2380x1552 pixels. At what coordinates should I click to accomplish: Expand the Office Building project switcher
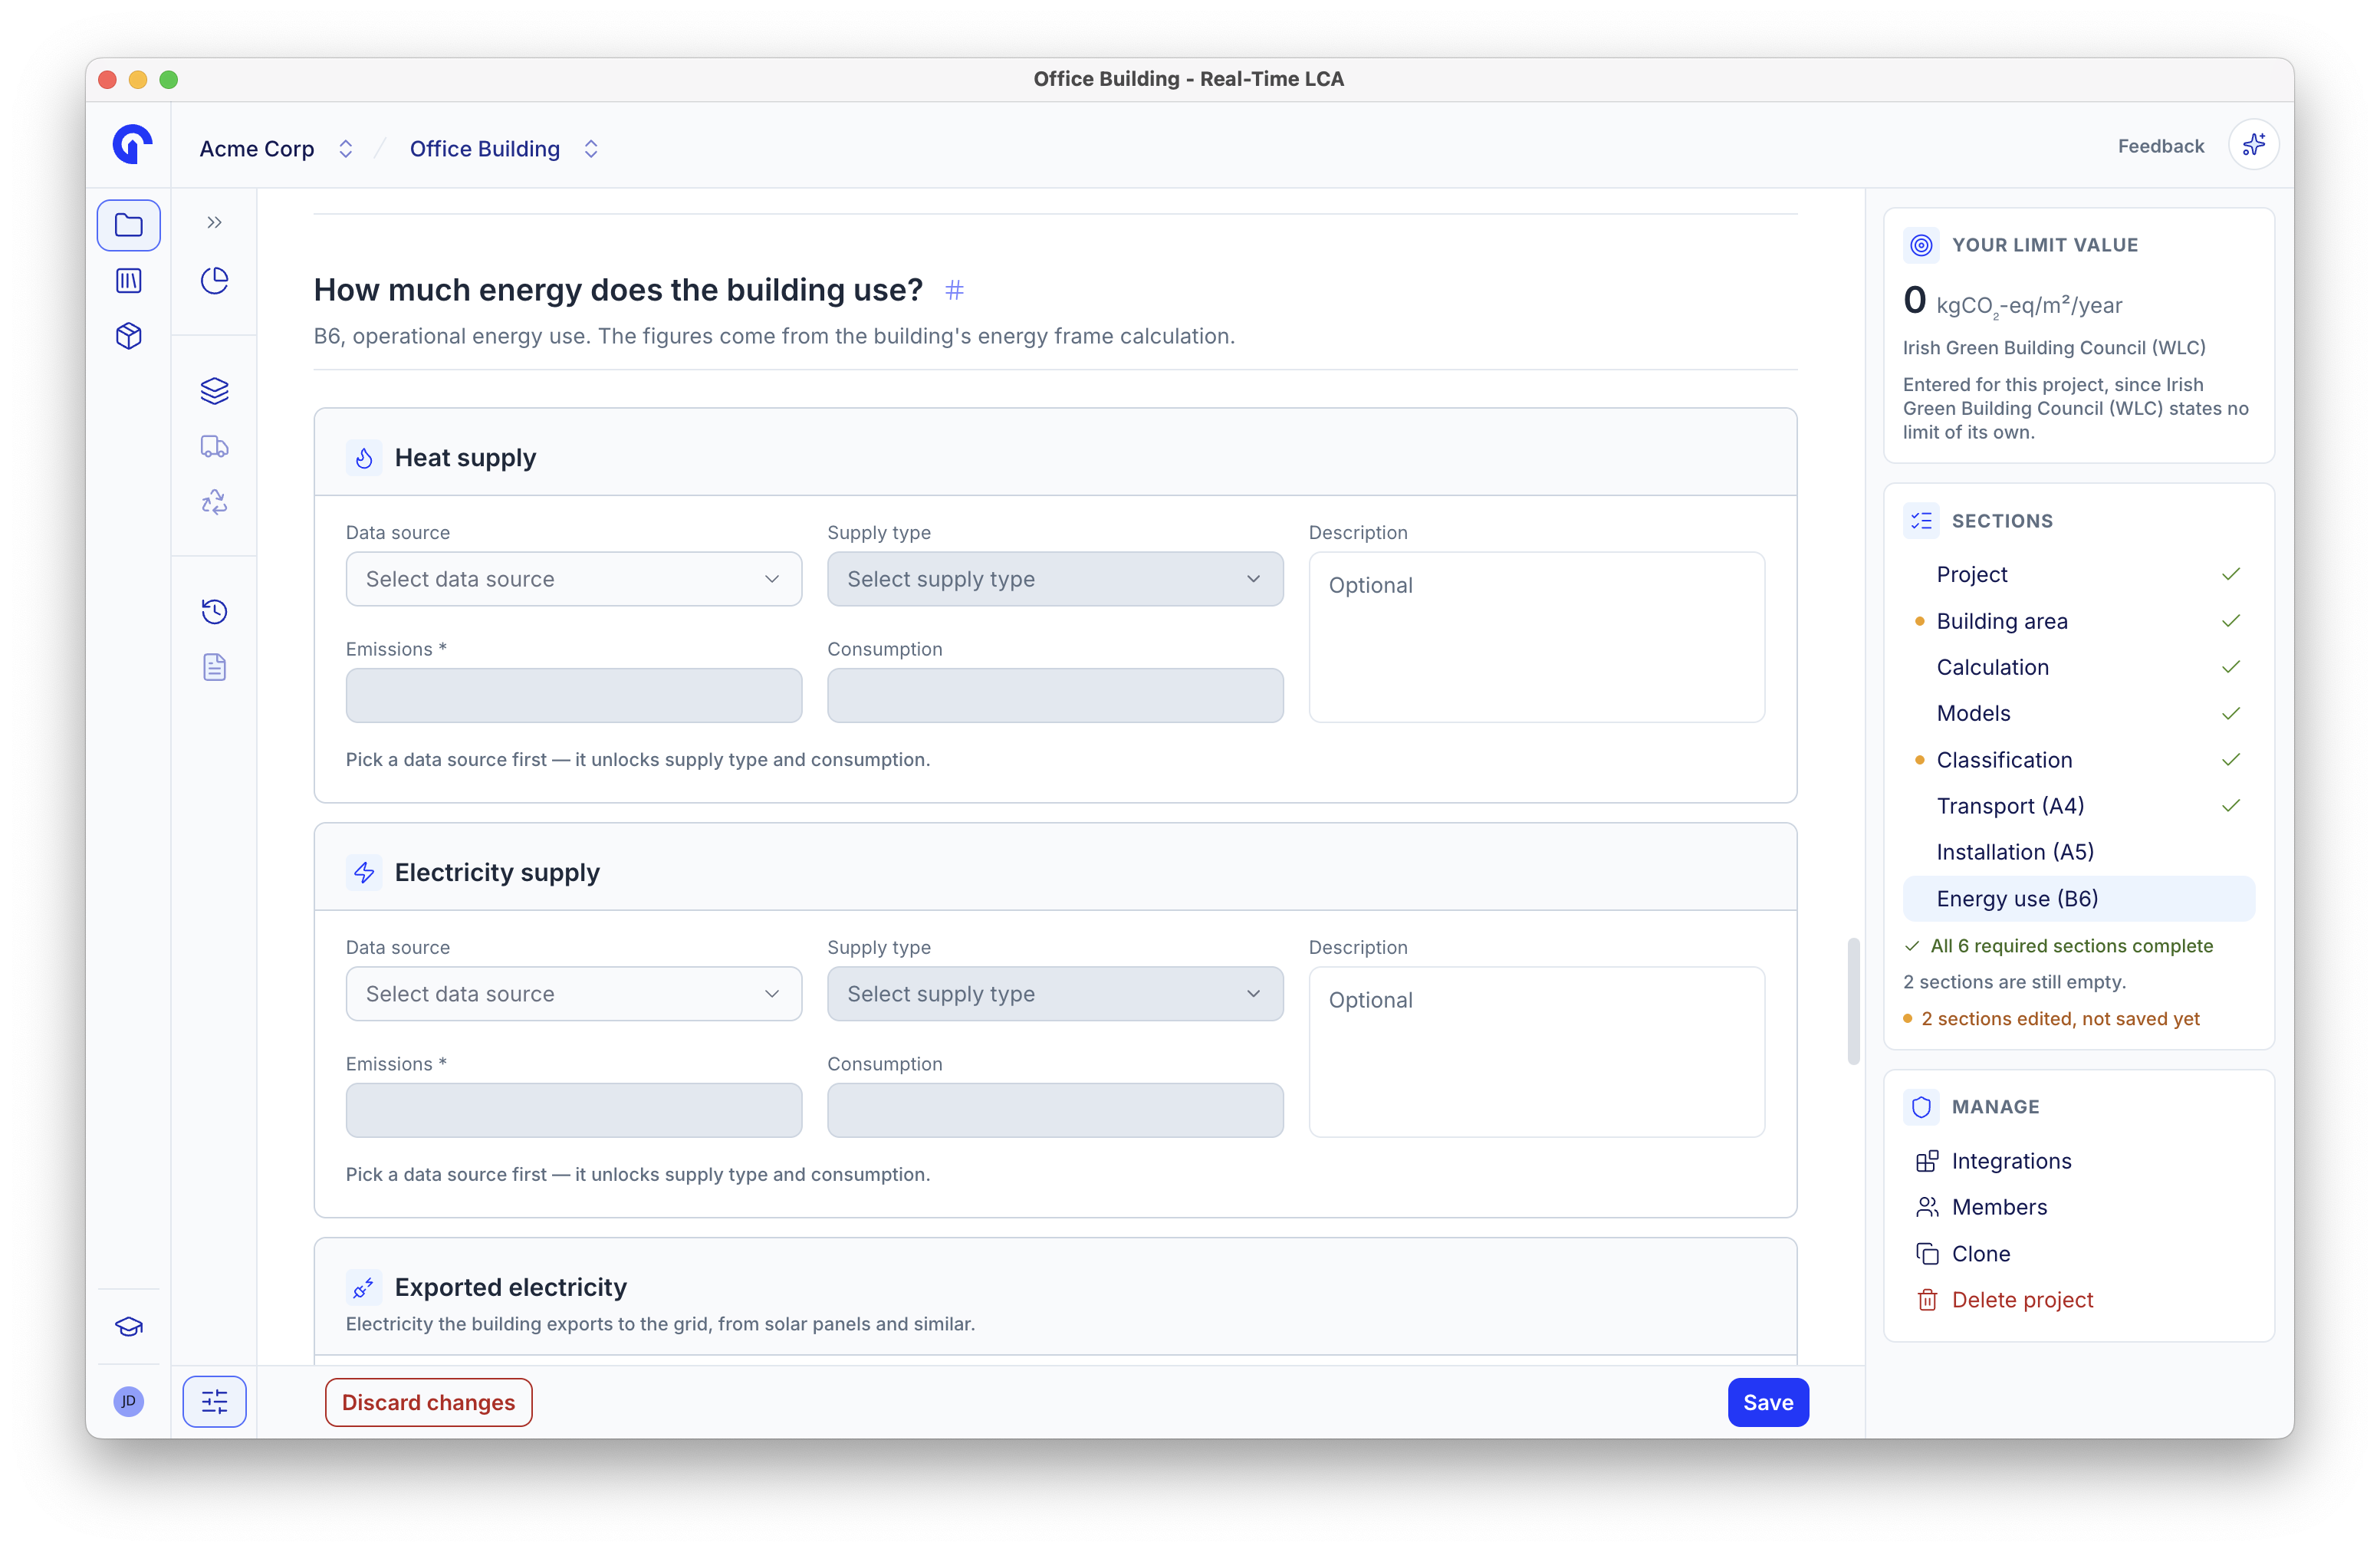click(x=504, y=149)
